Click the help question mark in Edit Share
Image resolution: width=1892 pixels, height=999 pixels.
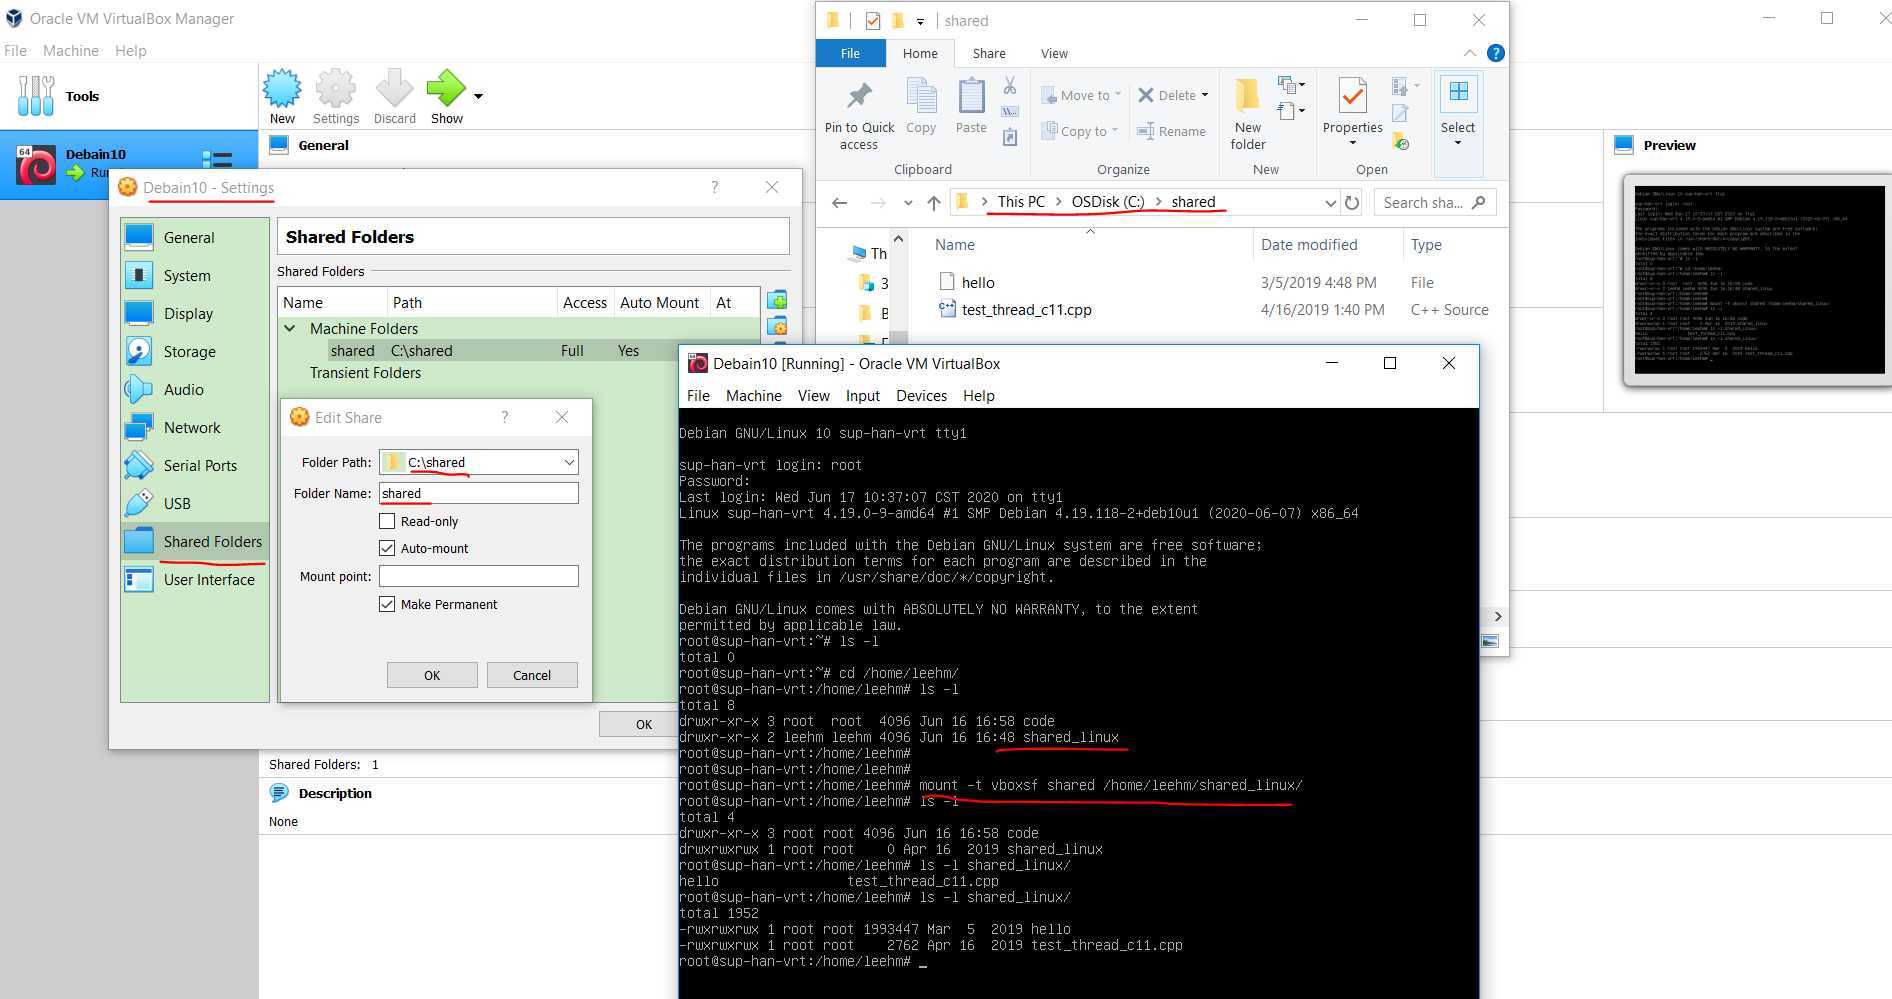pos(505,417)
